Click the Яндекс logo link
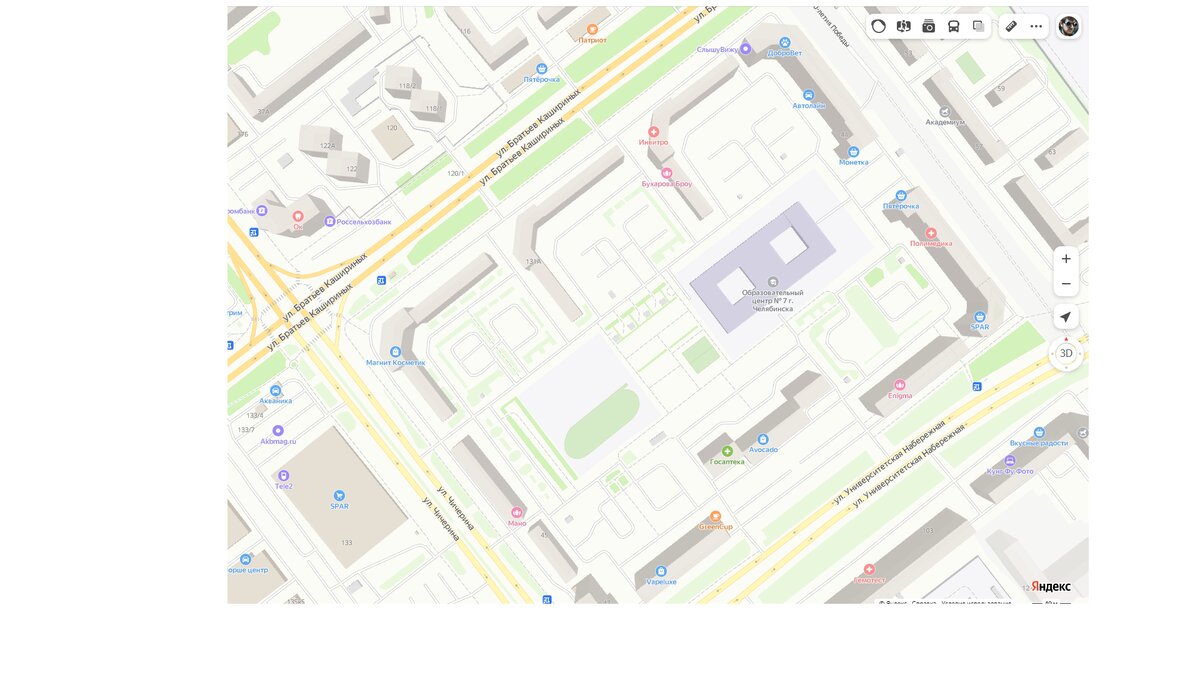The image size is (1200, 675). point(1051,586)
